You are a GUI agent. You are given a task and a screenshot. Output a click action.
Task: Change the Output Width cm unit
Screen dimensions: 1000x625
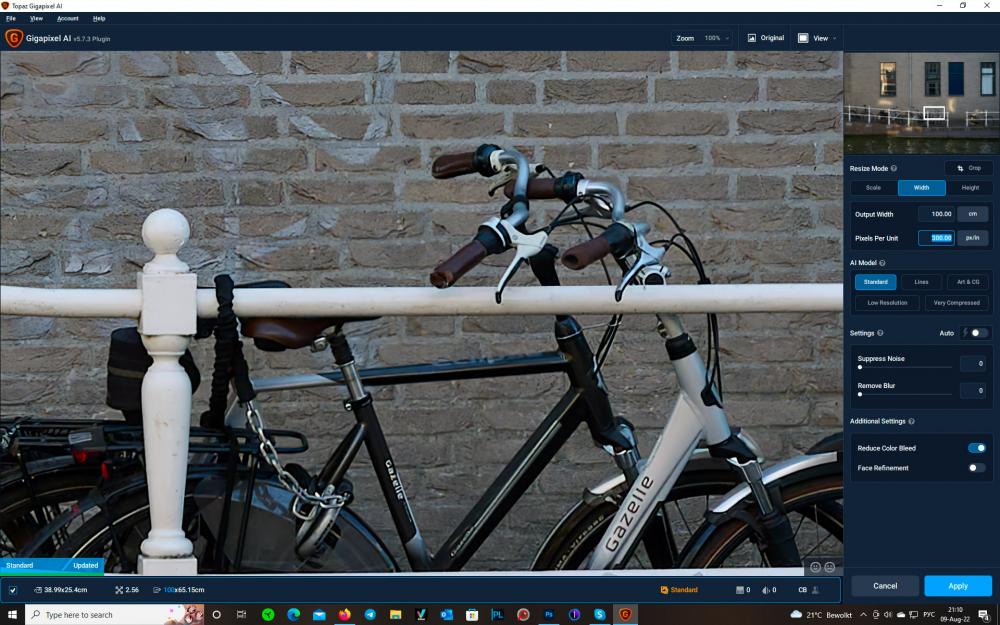973,214
